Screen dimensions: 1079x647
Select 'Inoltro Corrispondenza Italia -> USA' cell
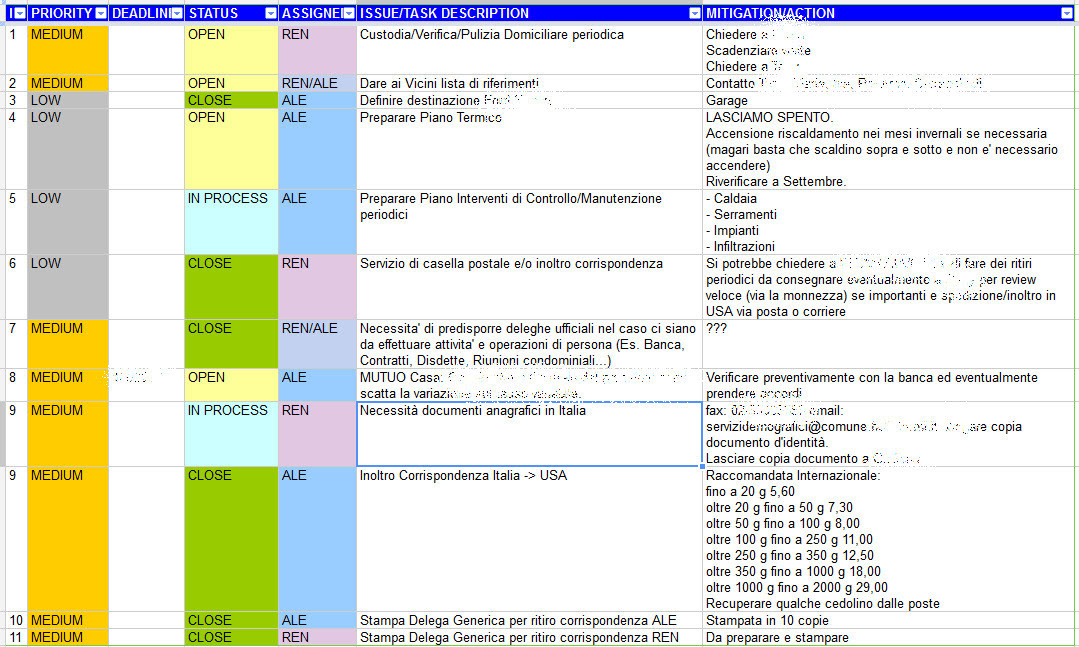coord(529,539)
